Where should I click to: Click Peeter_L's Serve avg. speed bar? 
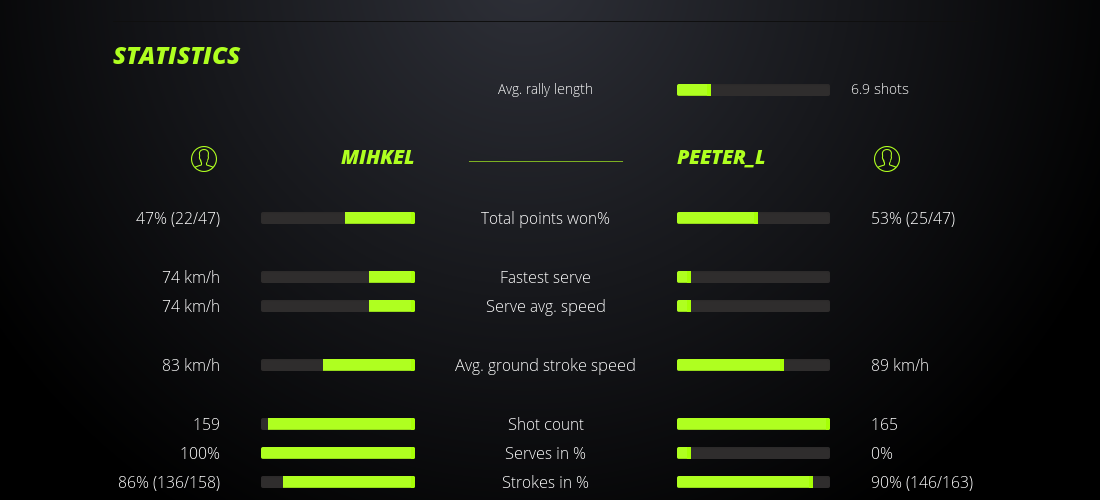pyautogui.click(x=753, y=306)
